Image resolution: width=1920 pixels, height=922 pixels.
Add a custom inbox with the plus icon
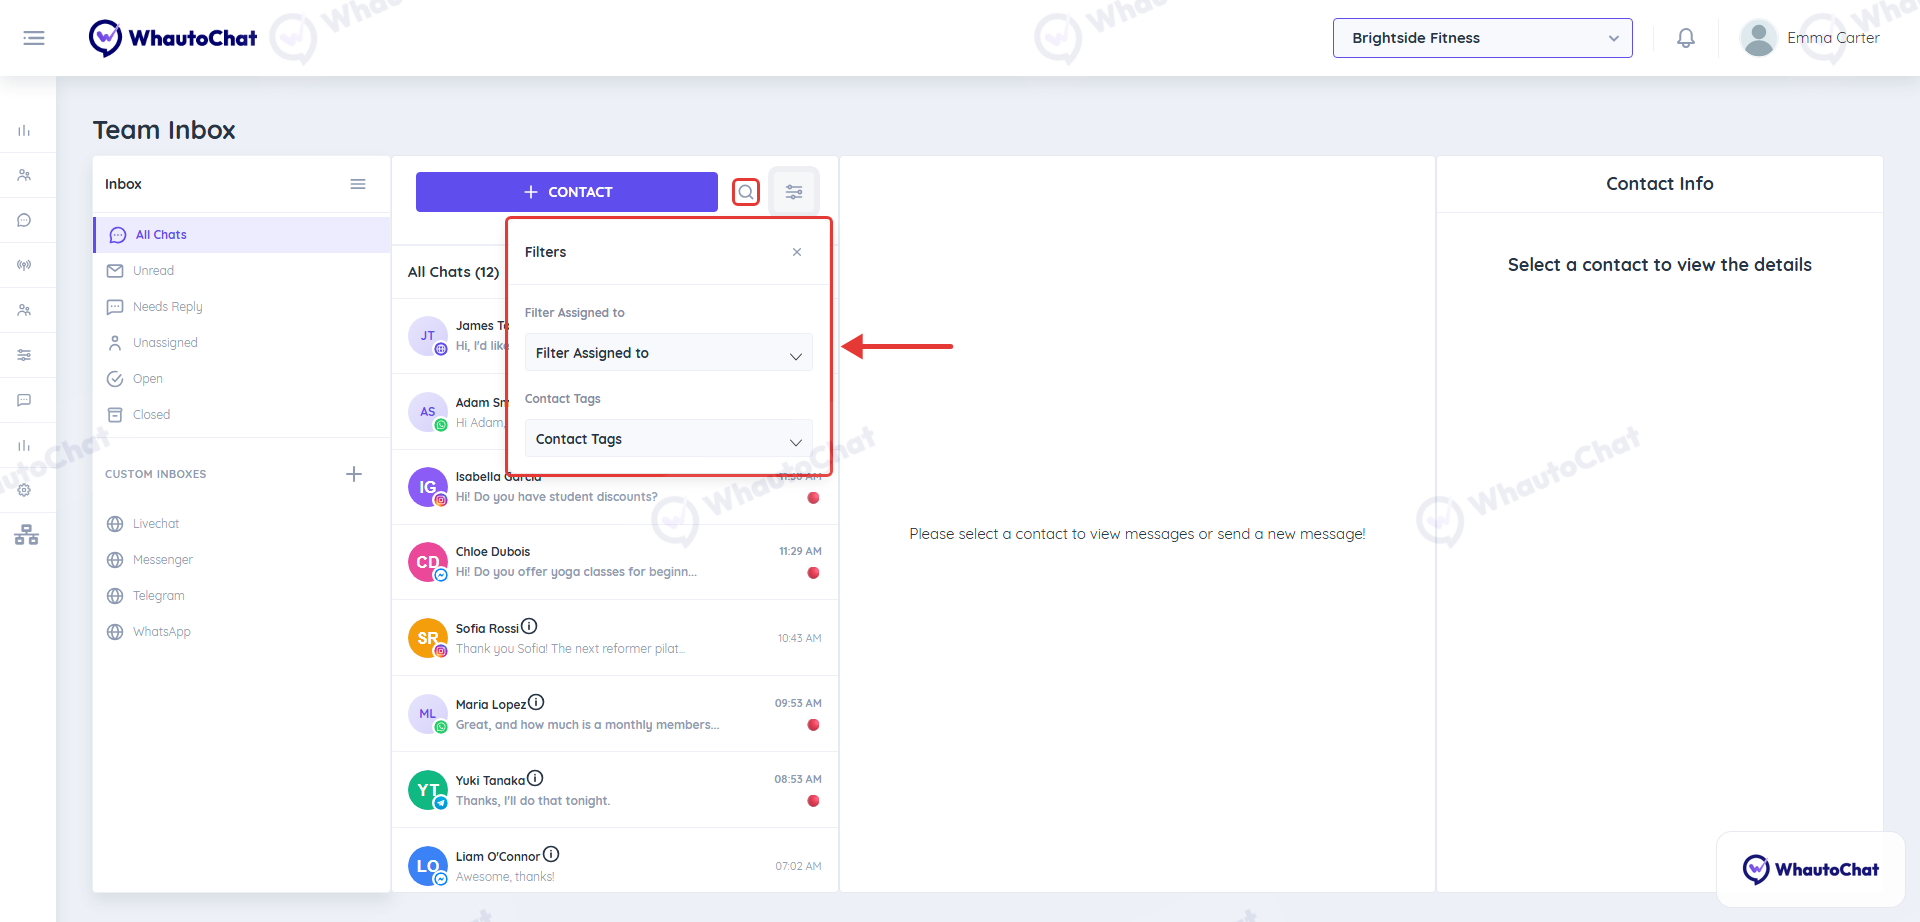354,474
